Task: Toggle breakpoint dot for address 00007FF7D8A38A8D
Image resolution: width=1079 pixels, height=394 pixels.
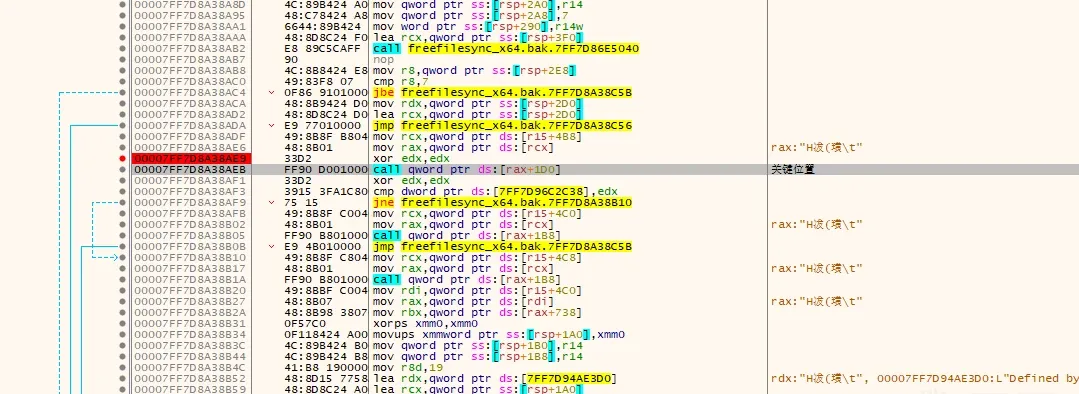Action: pyautogui.click(x=122, y=4)
